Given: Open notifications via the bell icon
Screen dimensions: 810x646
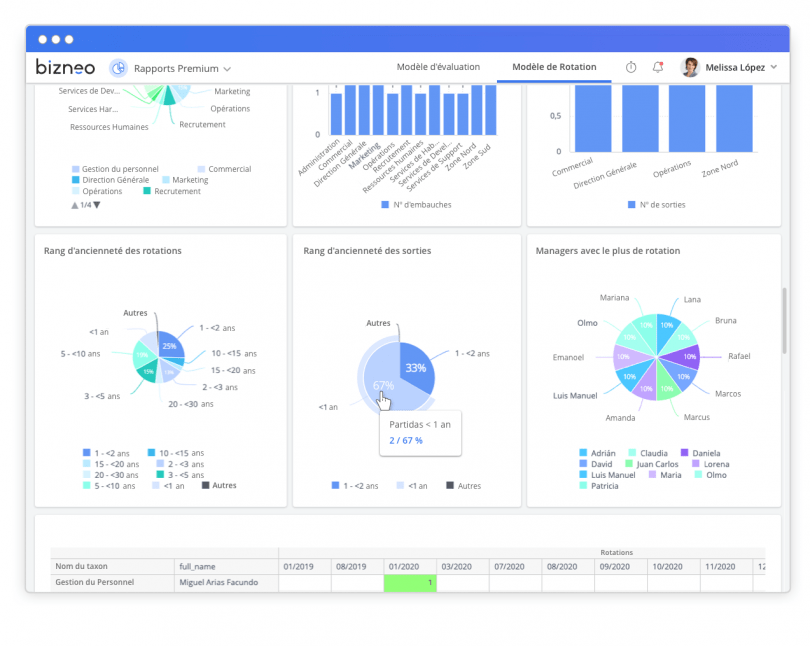Looking at the screenshot, I should pos(659,67).
